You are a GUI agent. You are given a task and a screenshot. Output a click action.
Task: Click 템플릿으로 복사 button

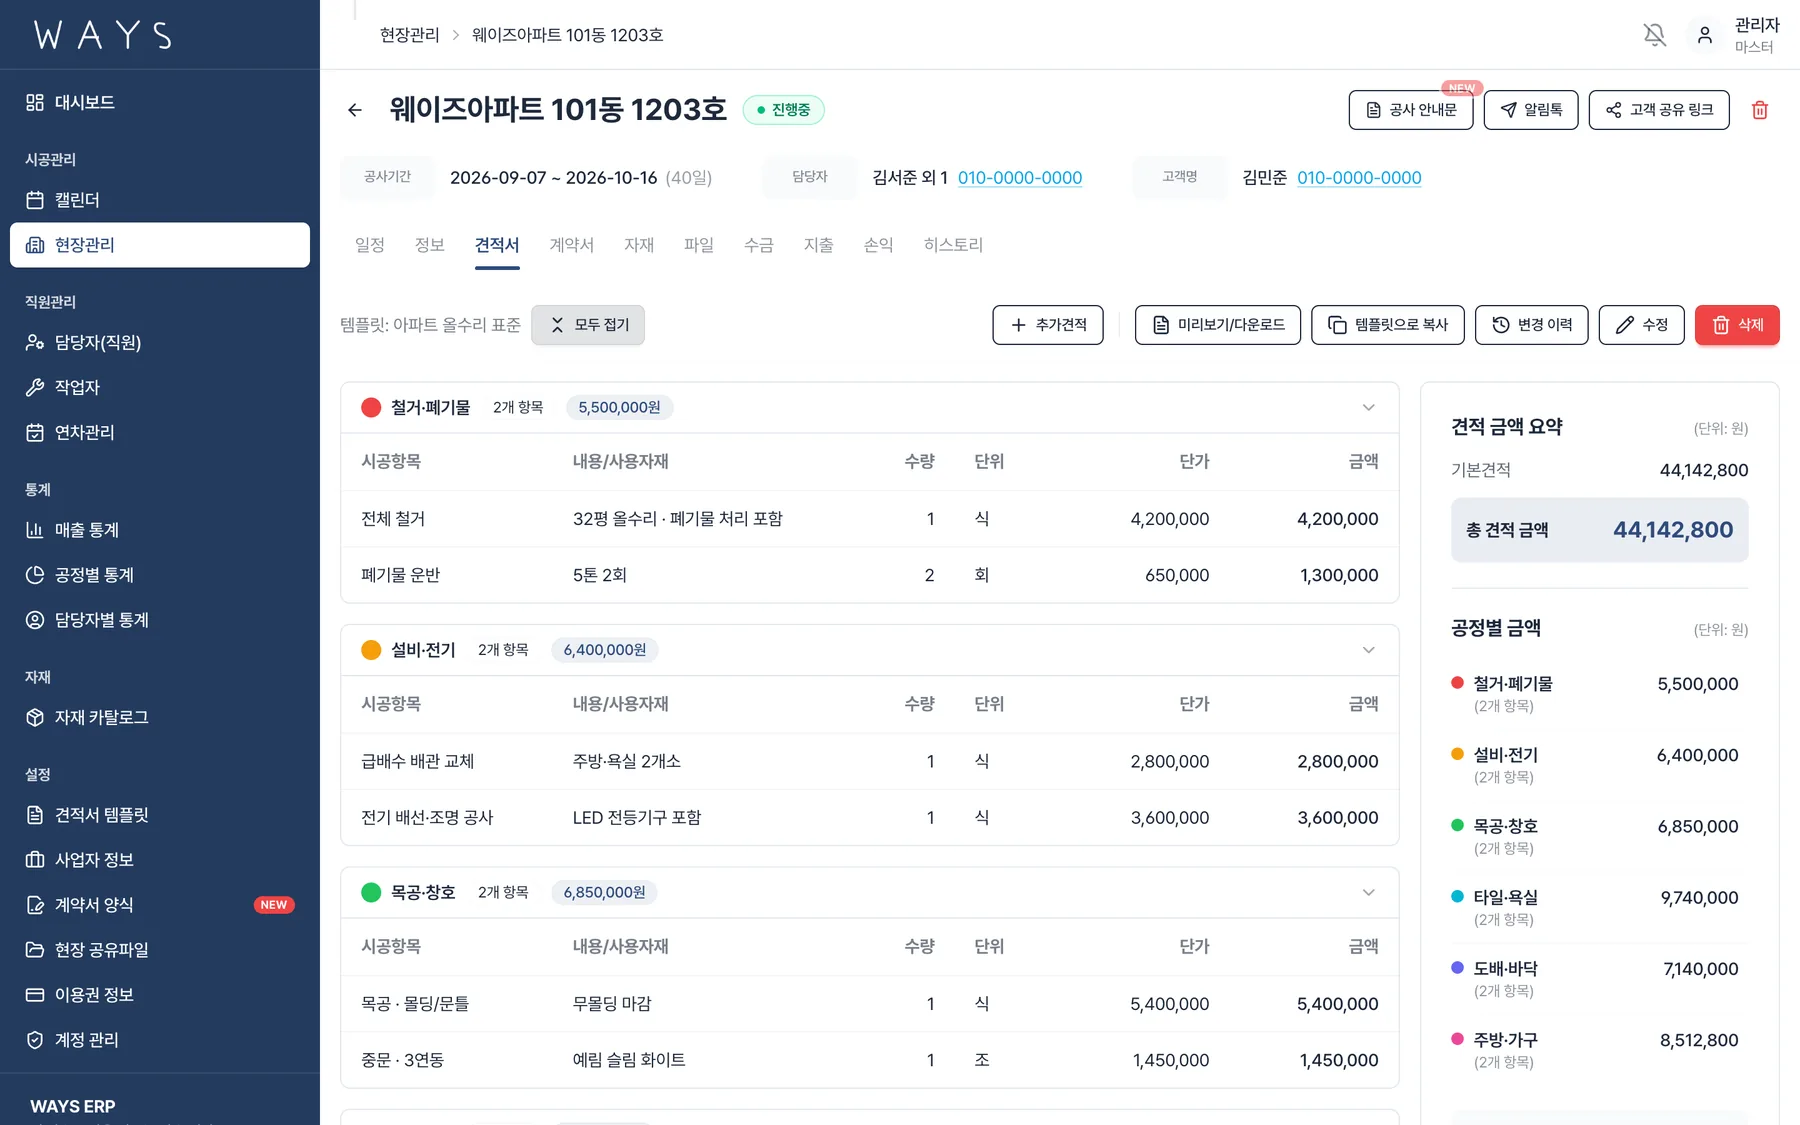[1388, 325]
